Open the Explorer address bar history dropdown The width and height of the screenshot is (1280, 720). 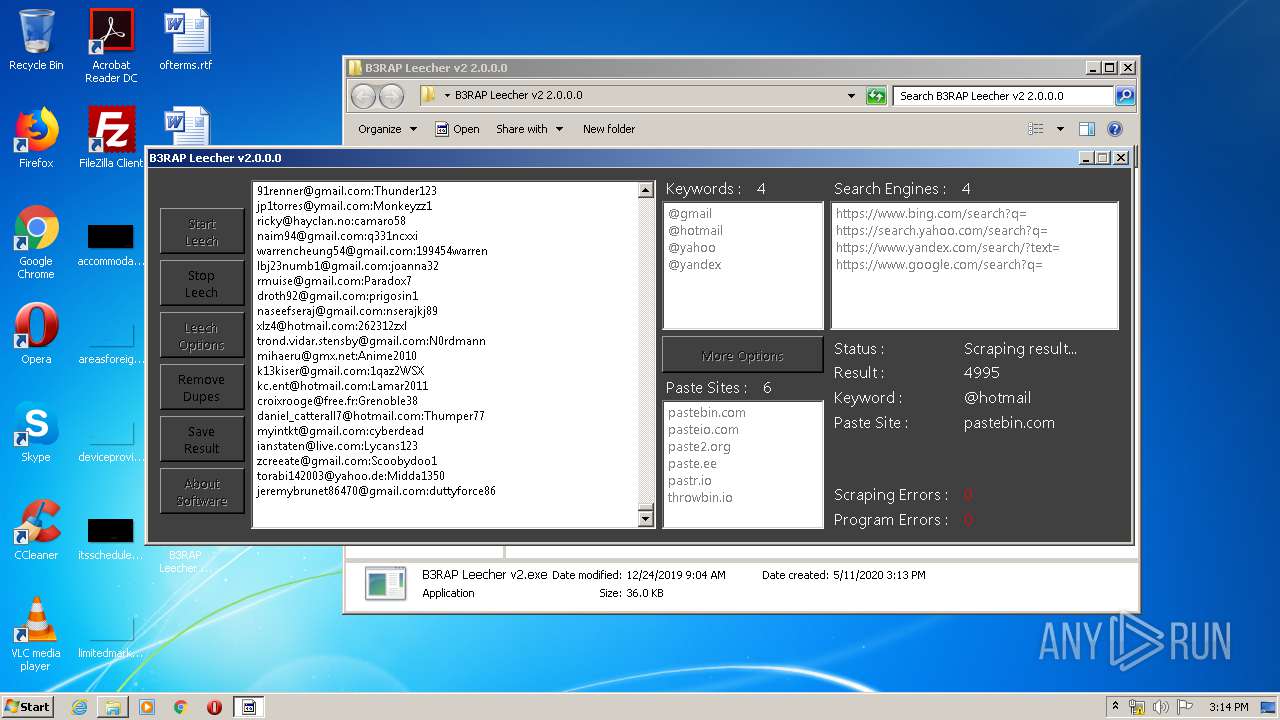pos(851,96)
